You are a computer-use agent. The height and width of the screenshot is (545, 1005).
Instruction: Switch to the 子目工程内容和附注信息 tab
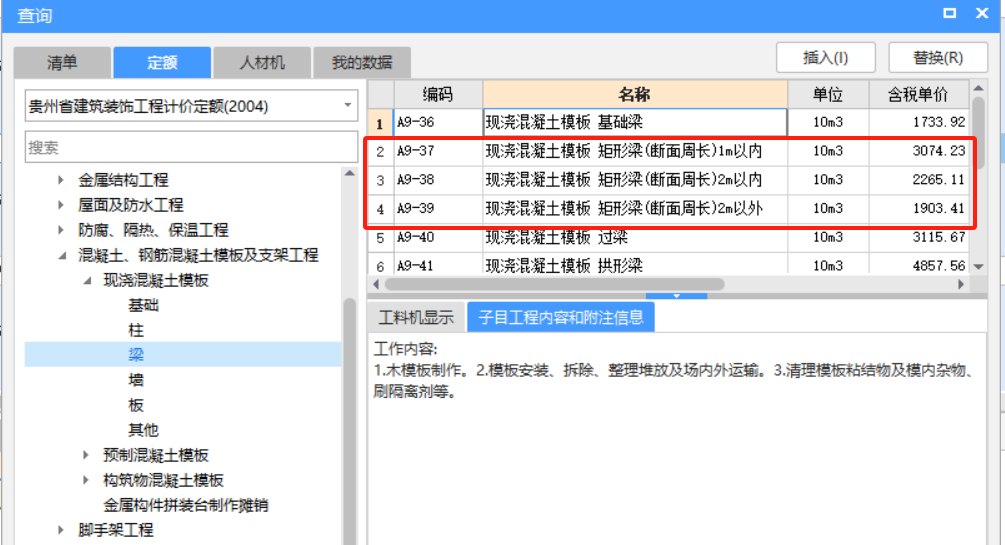[x=561, y=317]
